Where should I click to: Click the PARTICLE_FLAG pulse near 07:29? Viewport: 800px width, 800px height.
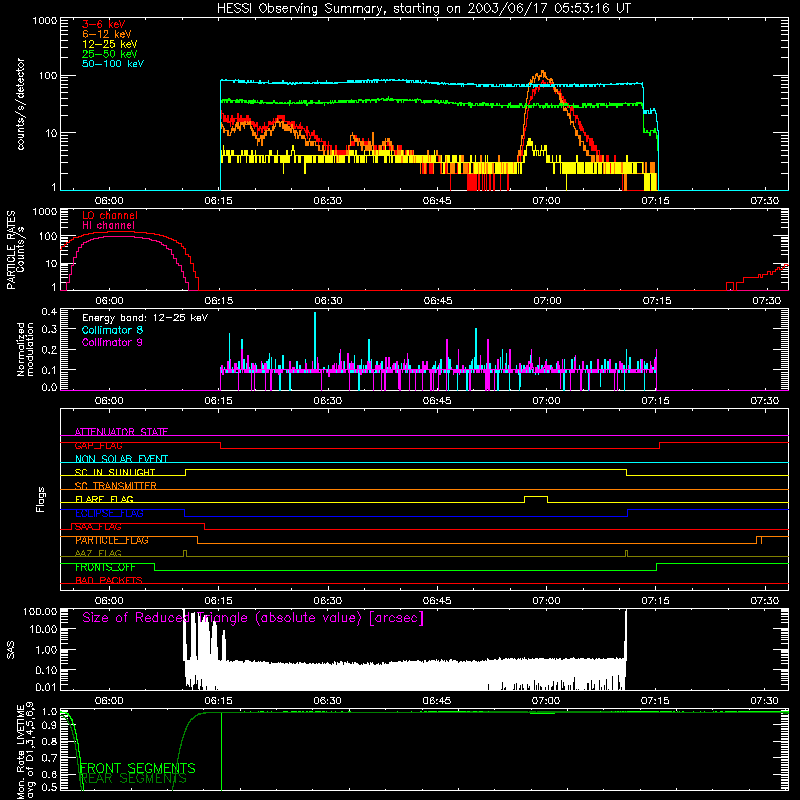click(x=759, y=540)
